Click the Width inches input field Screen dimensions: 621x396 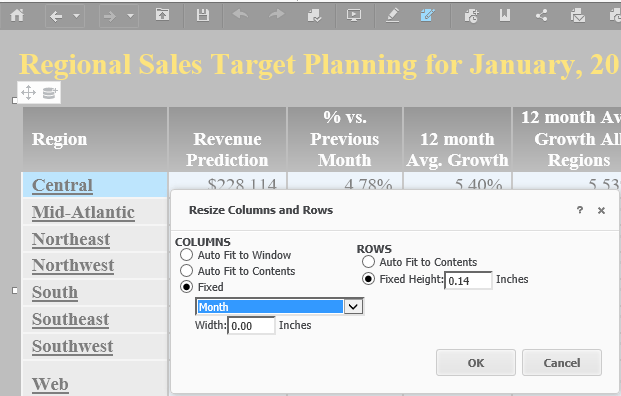[251, 326]
